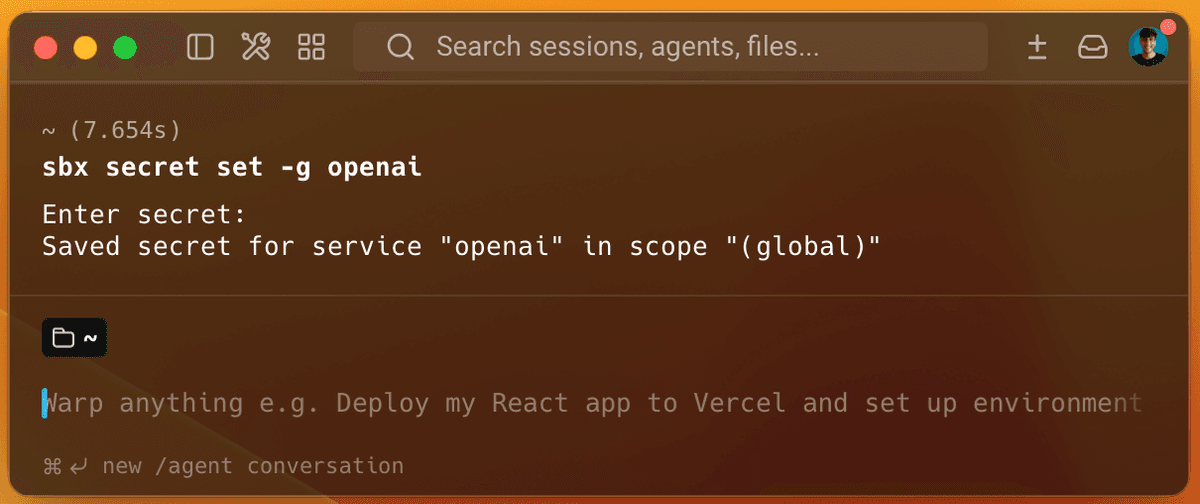Viewport: 1200px width, 504px height.
Task: Click the magnifier search icon
Action: pyautogui.click(x=401, y=47)
